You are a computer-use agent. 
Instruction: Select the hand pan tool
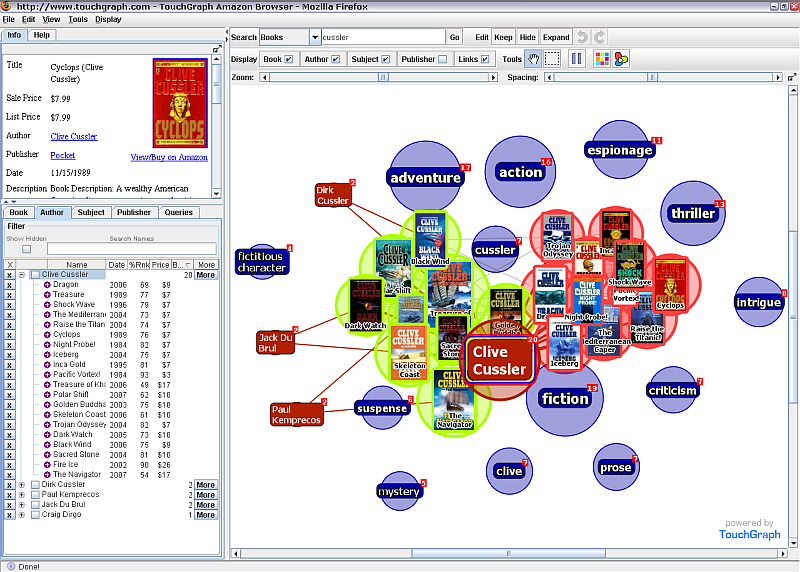tap(533, 59)
